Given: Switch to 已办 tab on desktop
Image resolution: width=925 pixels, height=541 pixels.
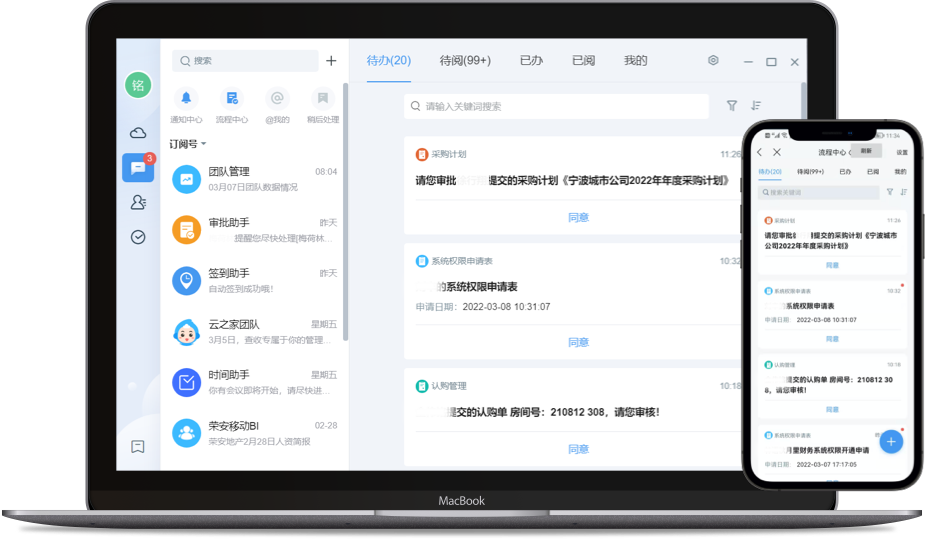Looking at the screenshot, I should click(x=531, y=60).
